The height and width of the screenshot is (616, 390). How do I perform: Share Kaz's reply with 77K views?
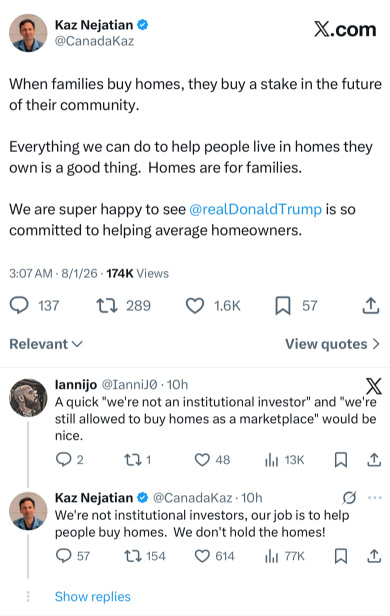pos(374,556)
